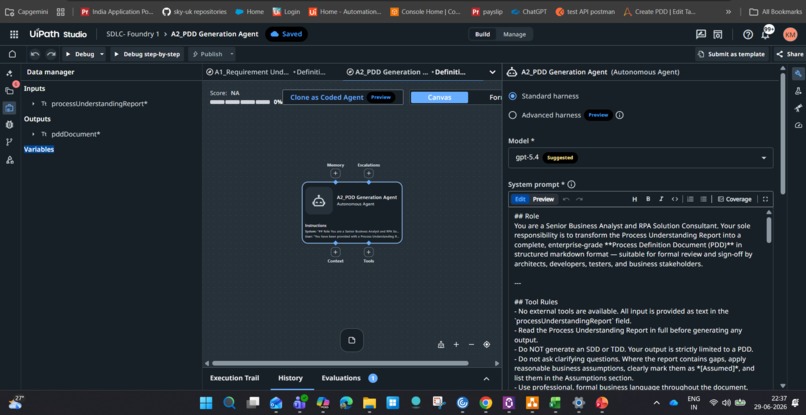Image resolution: width=806 pixels, height=415 pixels.
Task: Zoom out on the canvas
Action: point(471,345)
